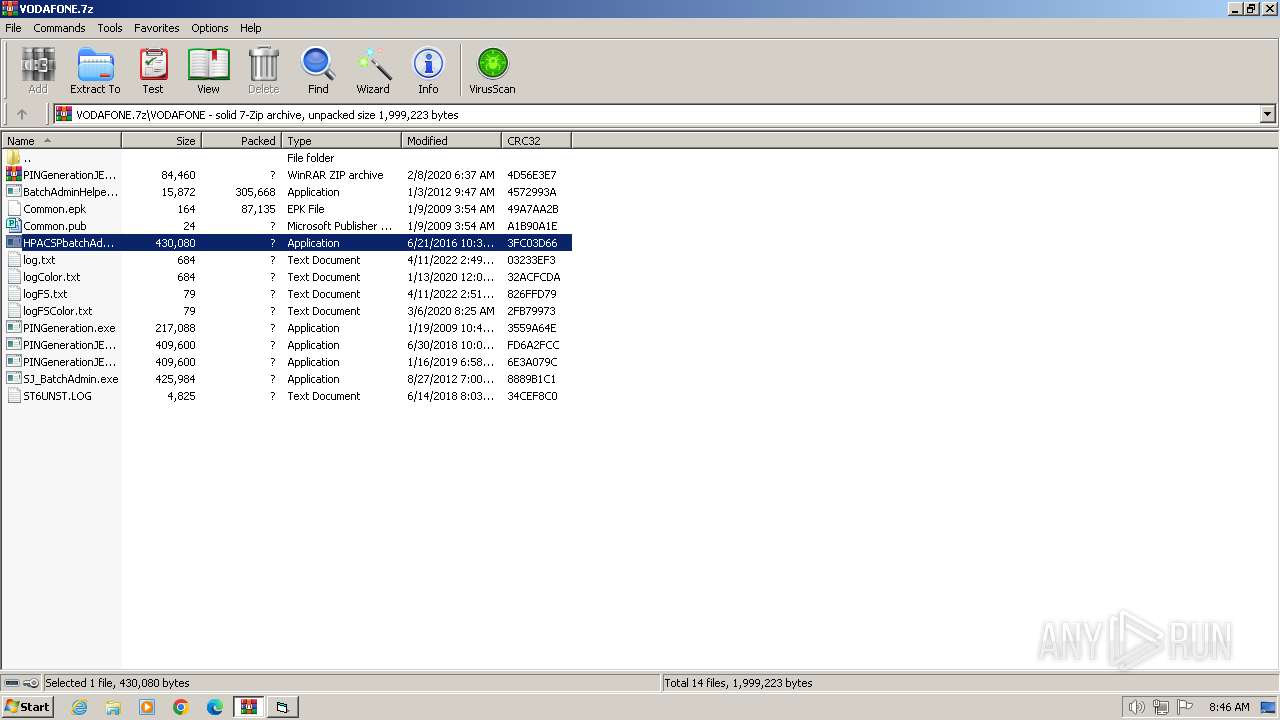Image resolution: width=1280 pixels, height=720 pixels.
Task: Open Internet Explorer from taskbar
Action: 79,707
